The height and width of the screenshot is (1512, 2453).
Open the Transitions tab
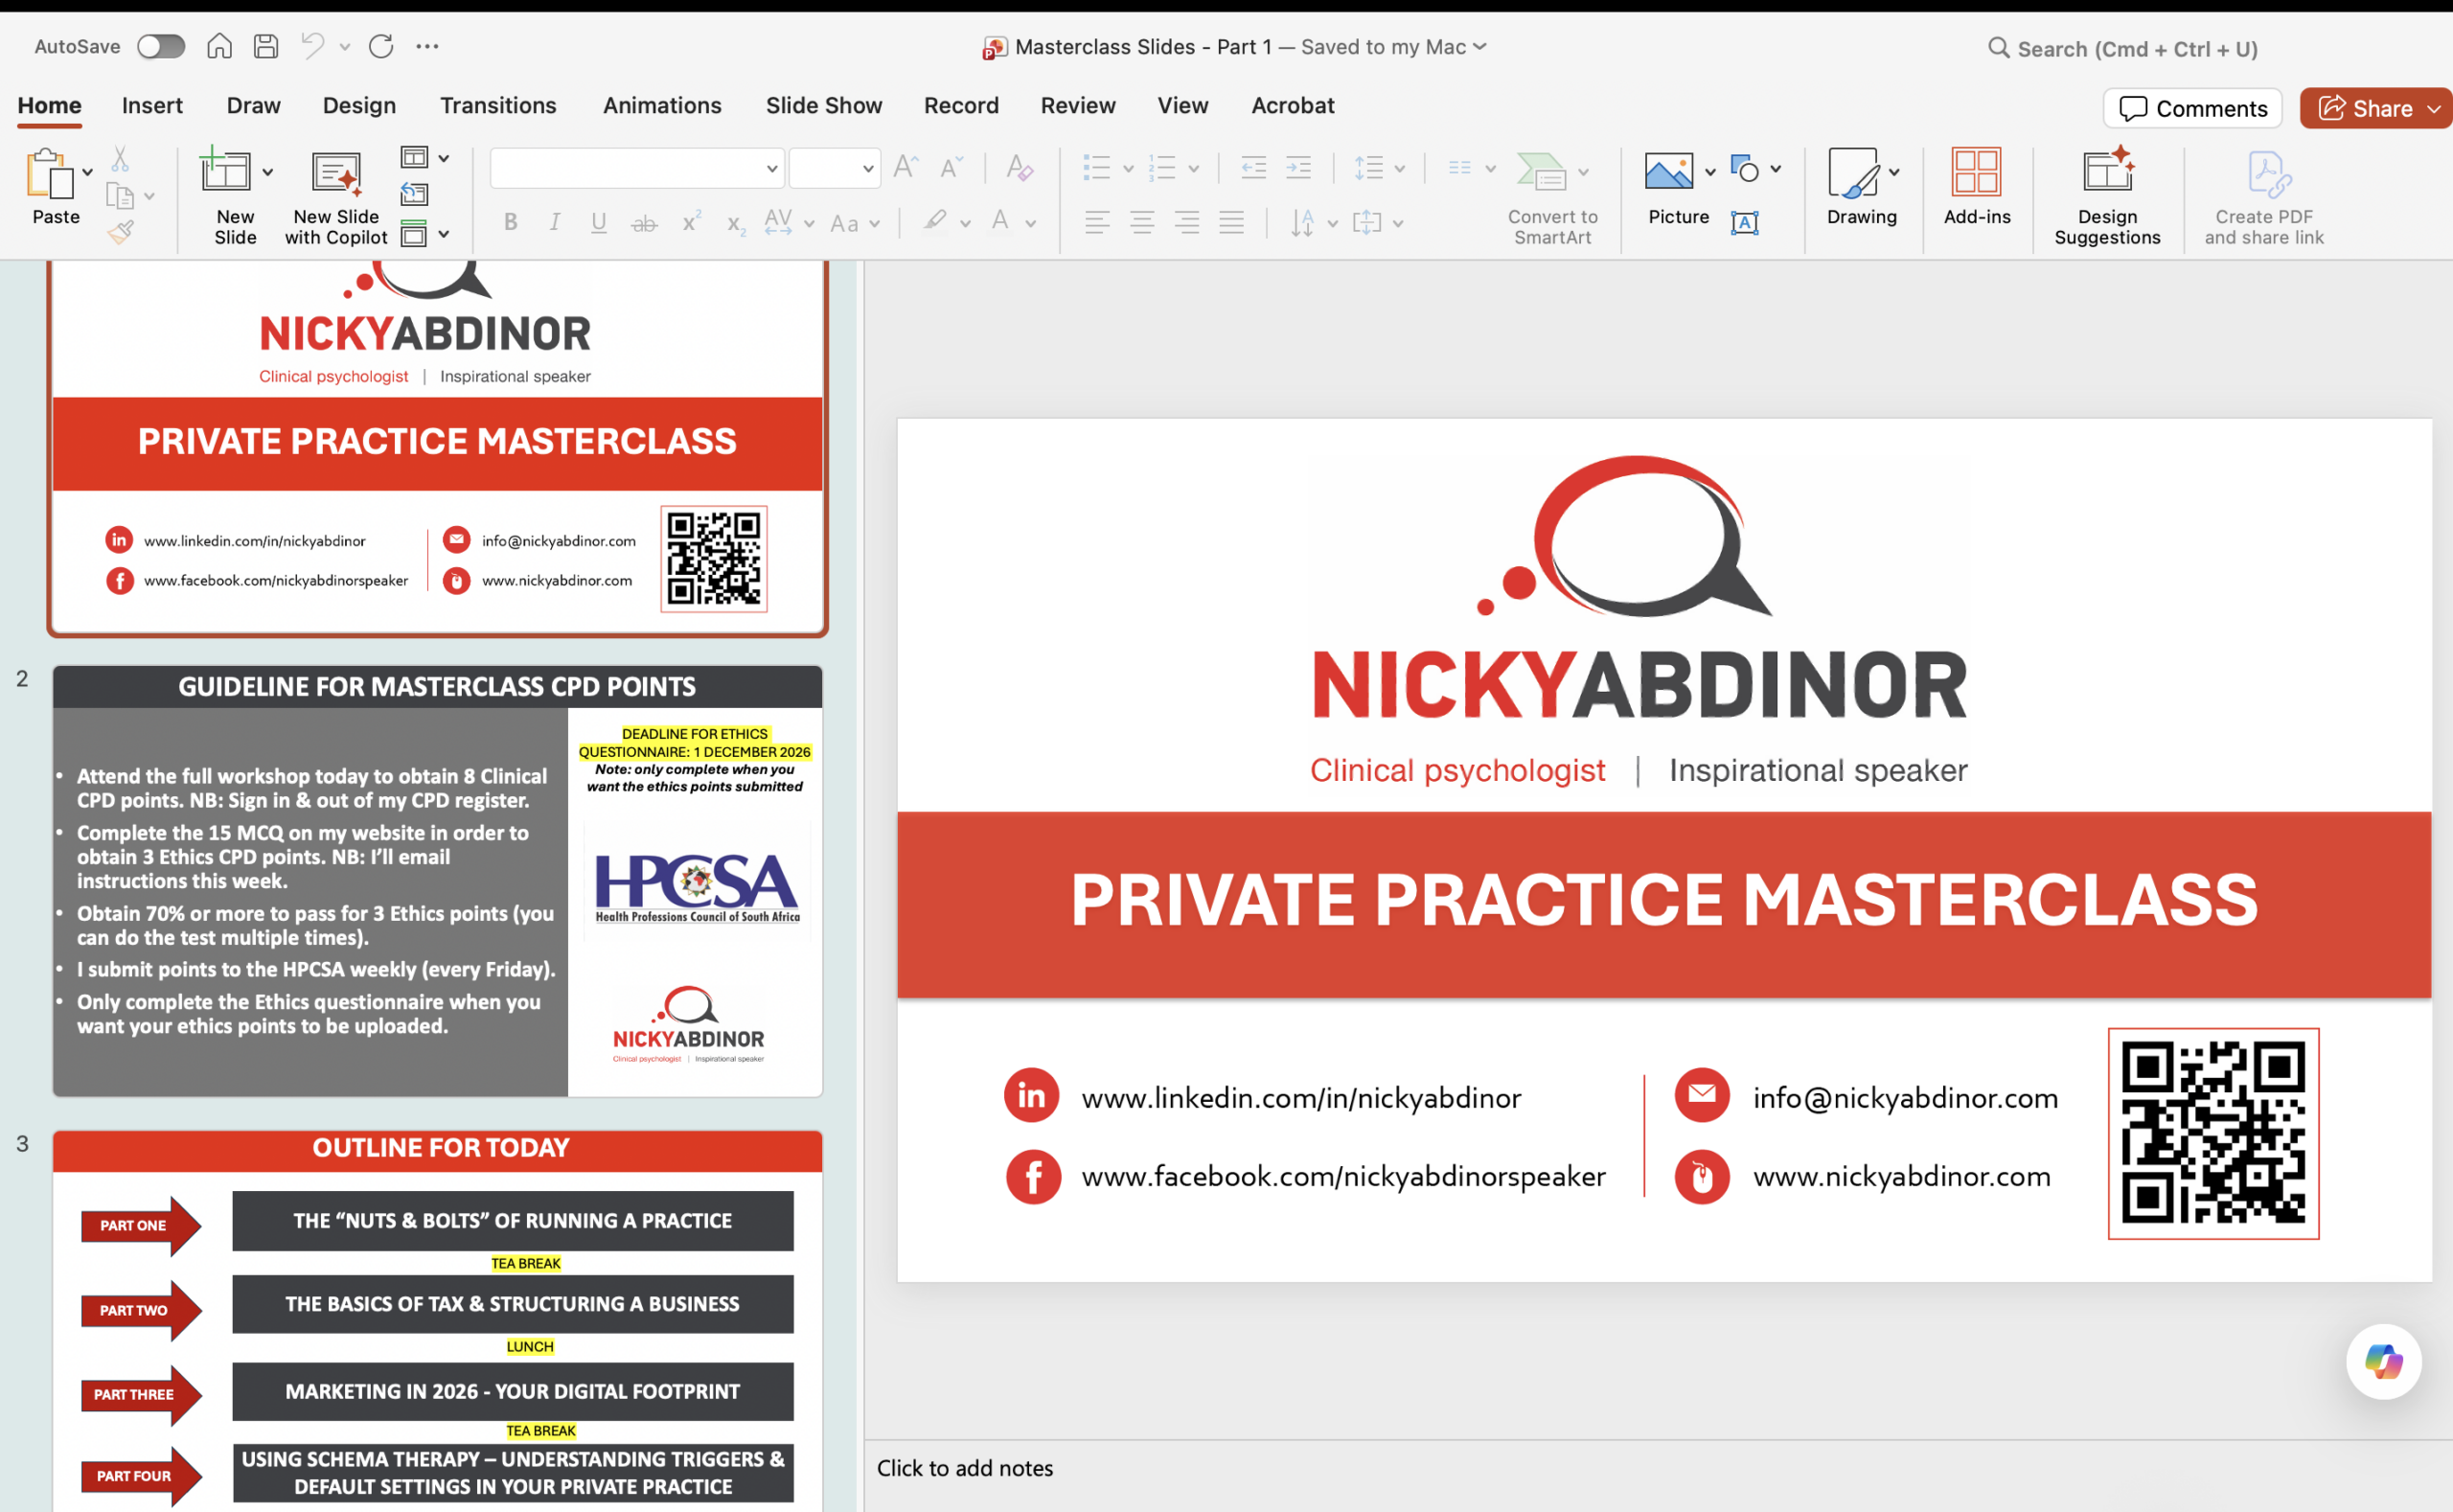(x=498, y=105)
